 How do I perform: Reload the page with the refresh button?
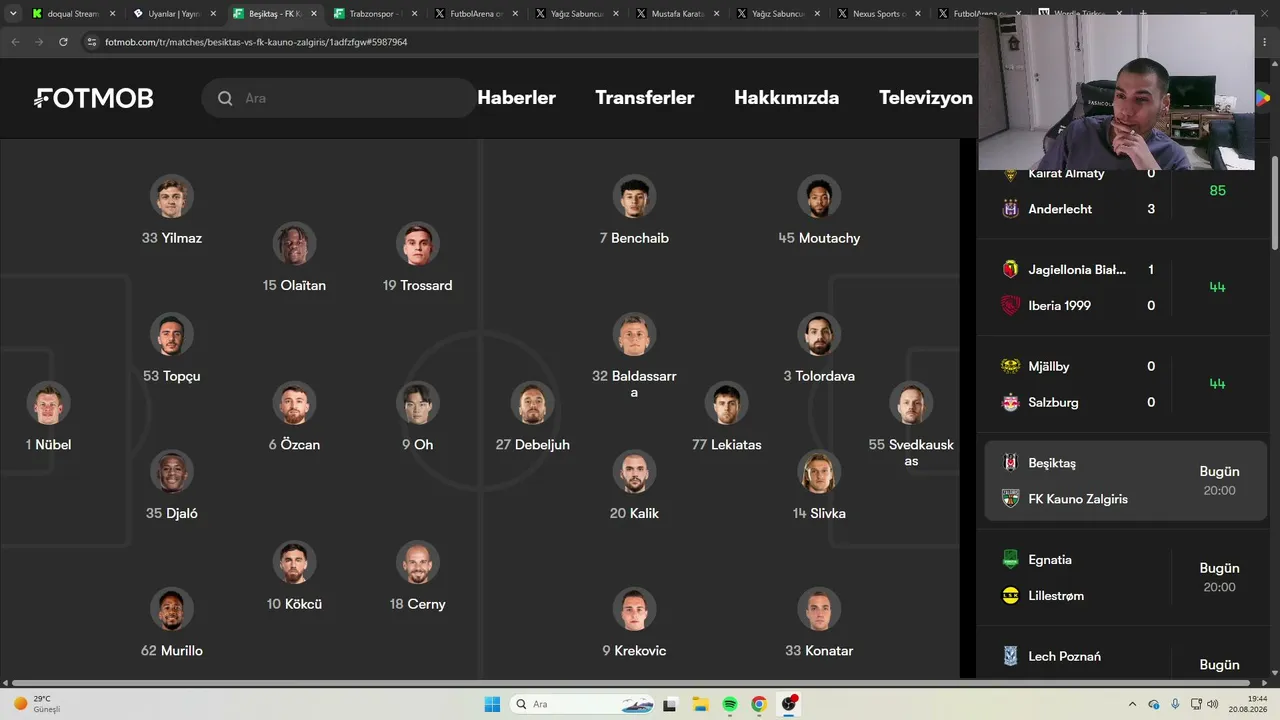[63, 42]
